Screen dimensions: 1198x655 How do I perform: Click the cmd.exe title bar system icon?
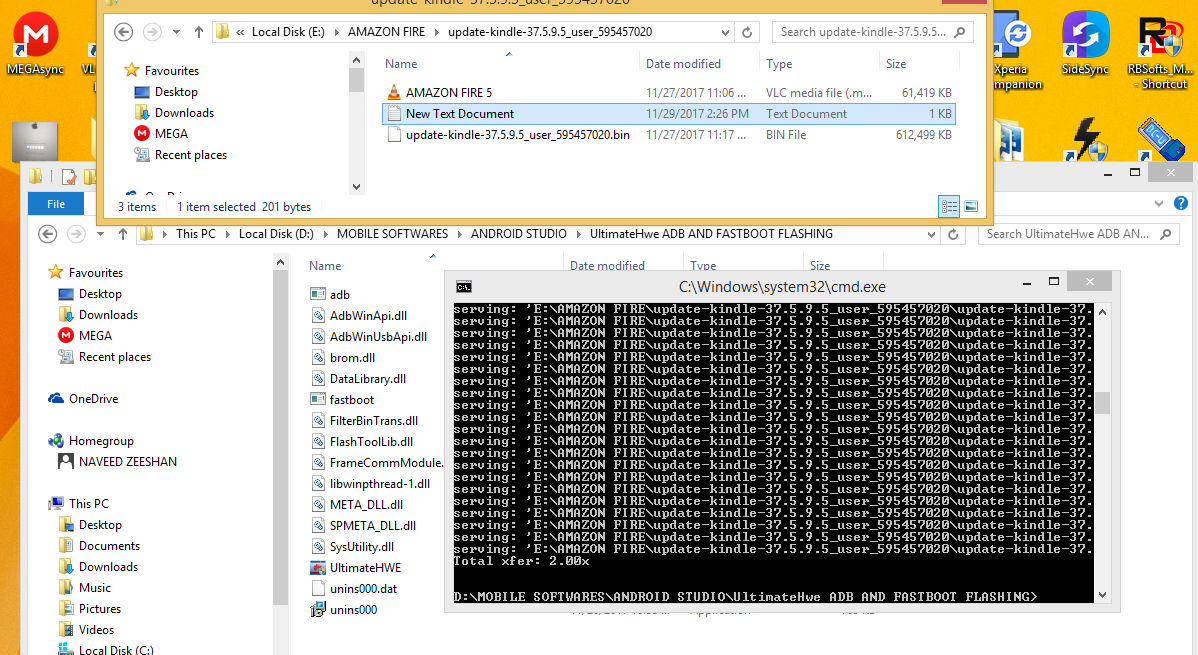click(x=464, y=287)
